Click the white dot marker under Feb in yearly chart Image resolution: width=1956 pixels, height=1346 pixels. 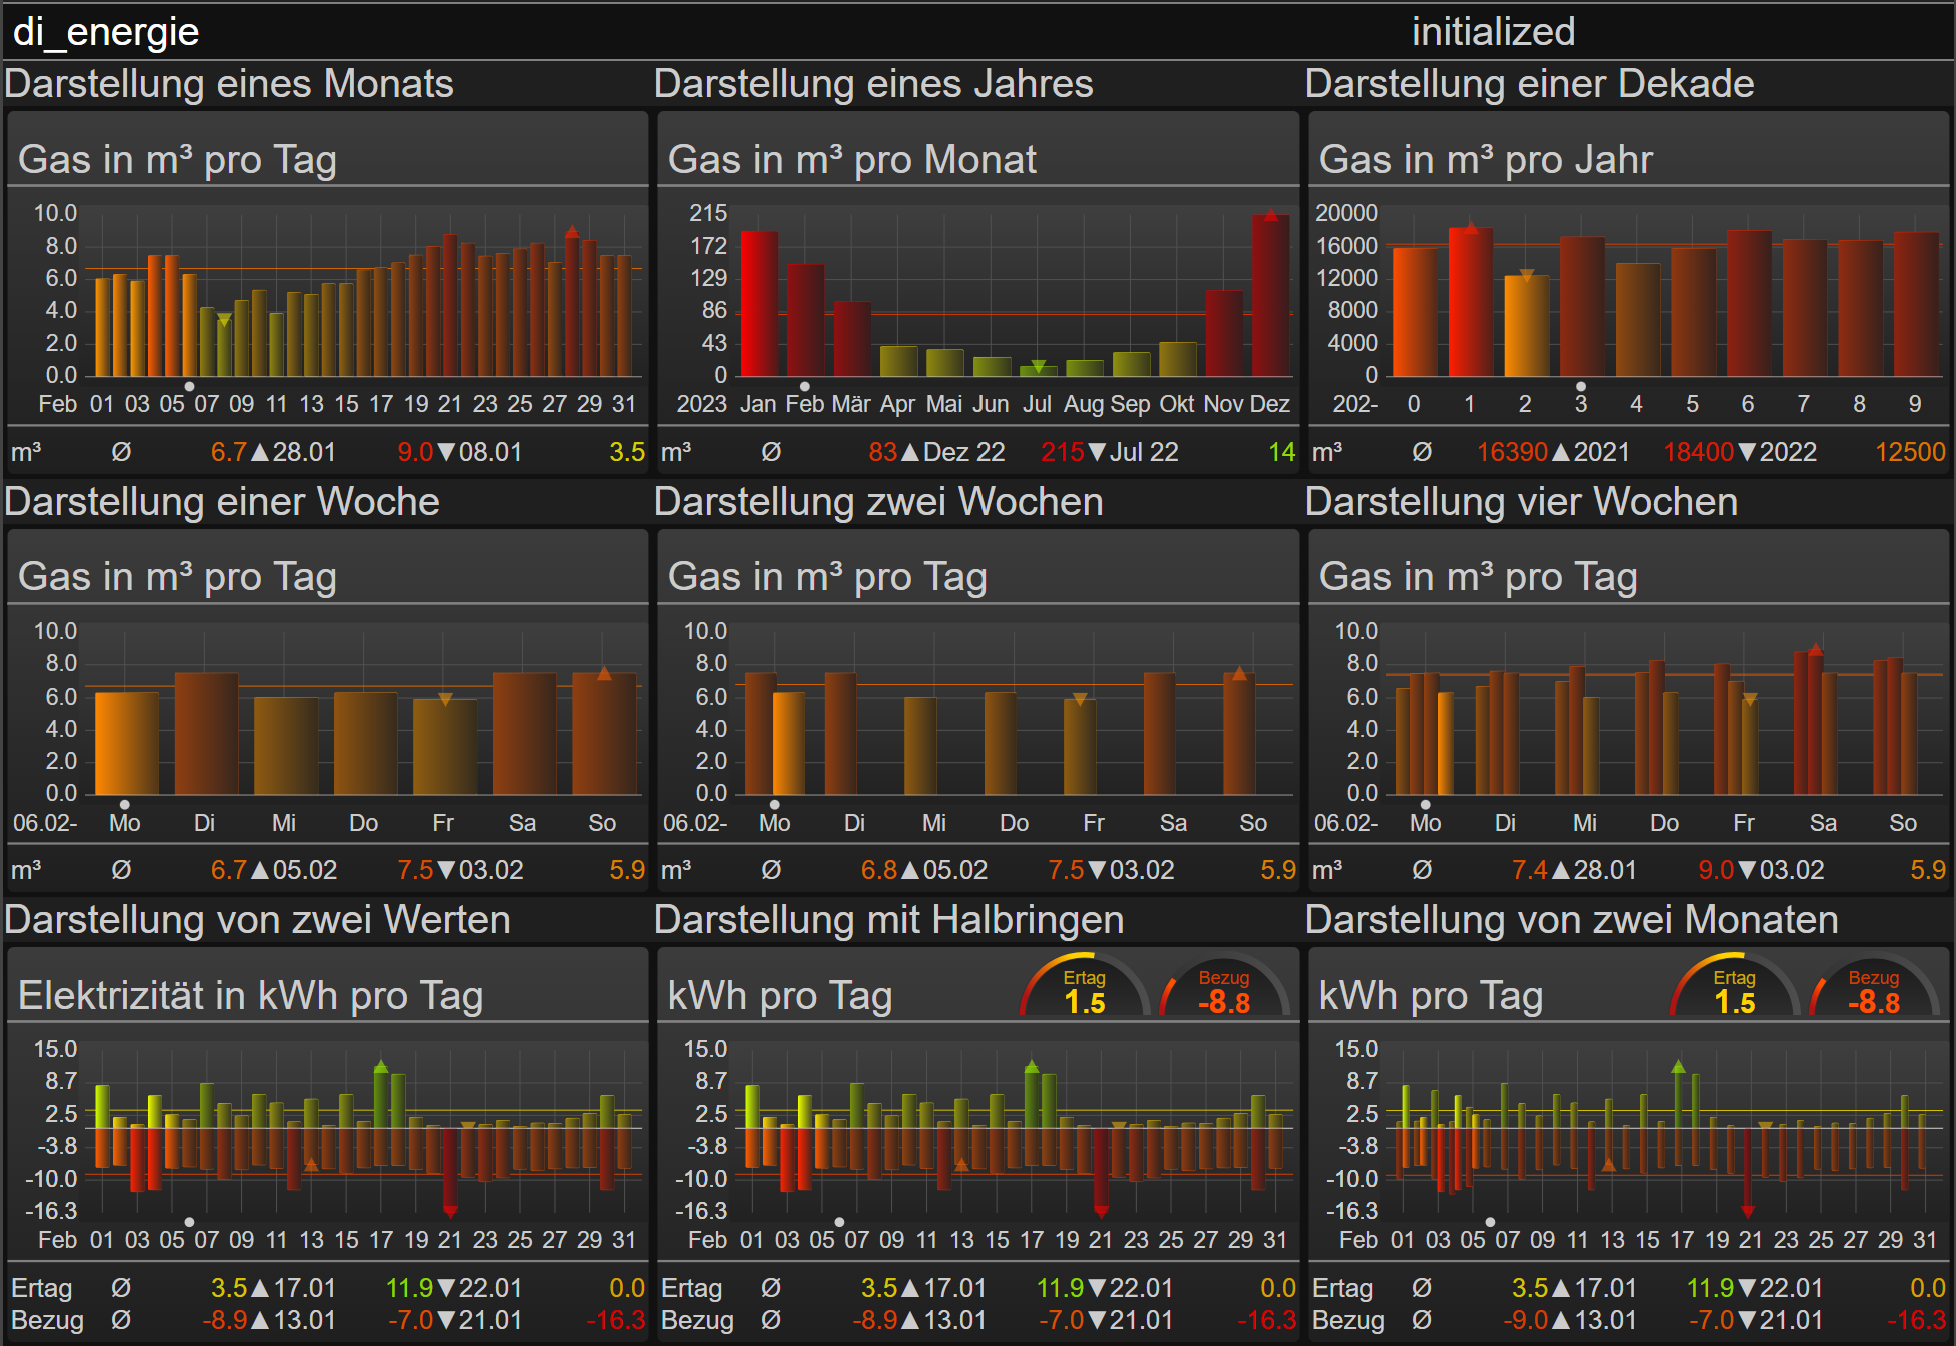point(804,386)
